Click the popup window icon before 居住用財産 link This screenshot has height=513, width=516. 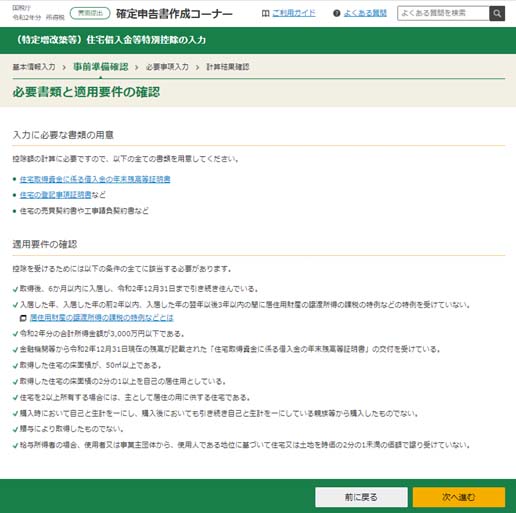[x=23, y=318]
